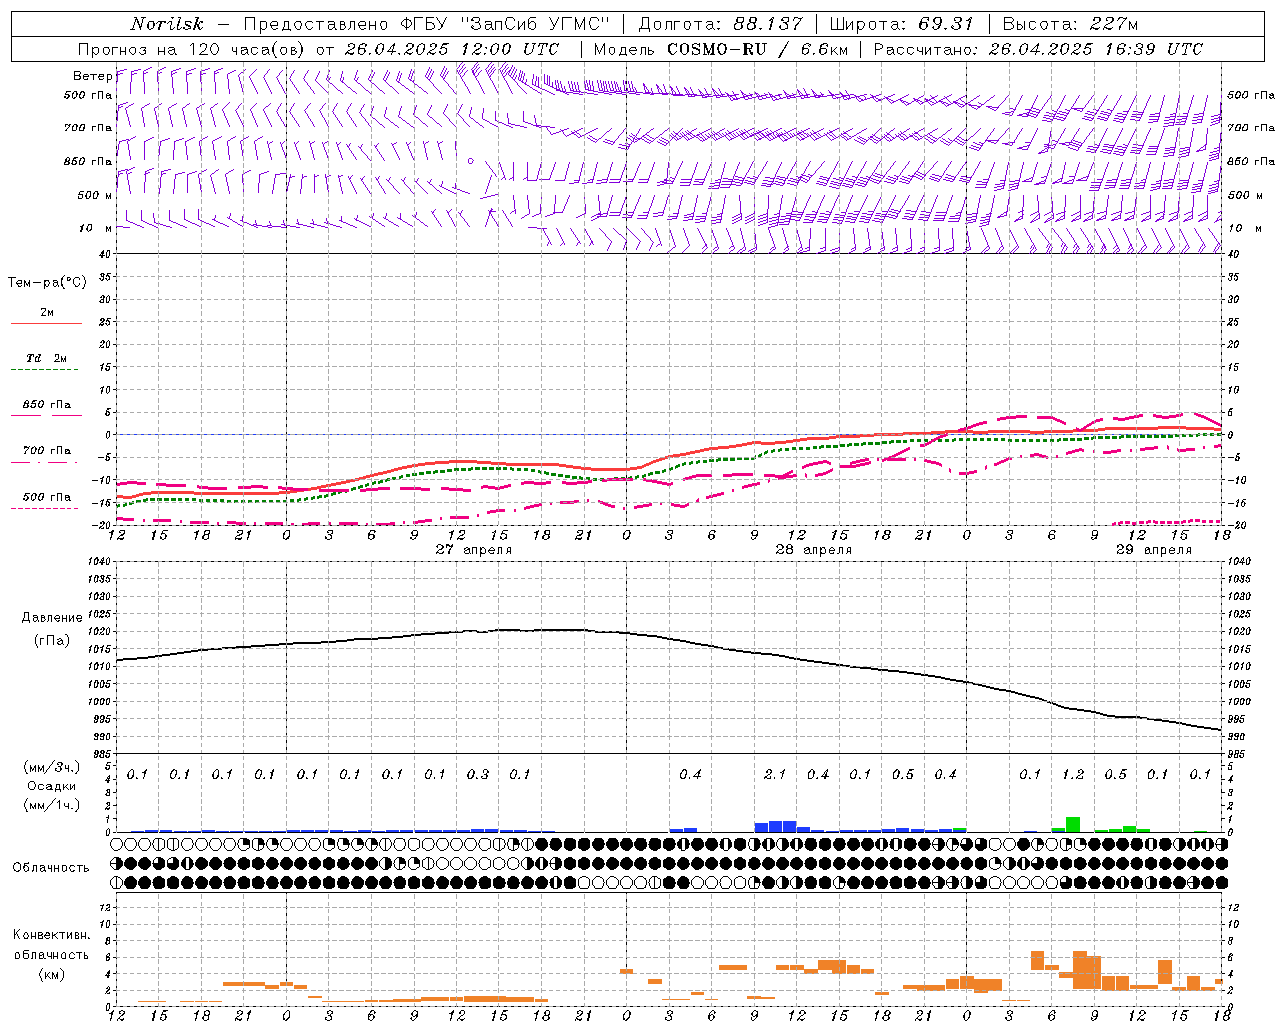This screenshot has height=1024, width=1280.
Task: Click '(км)' unit label under convective cloudiness
Action: pos(51,974)
